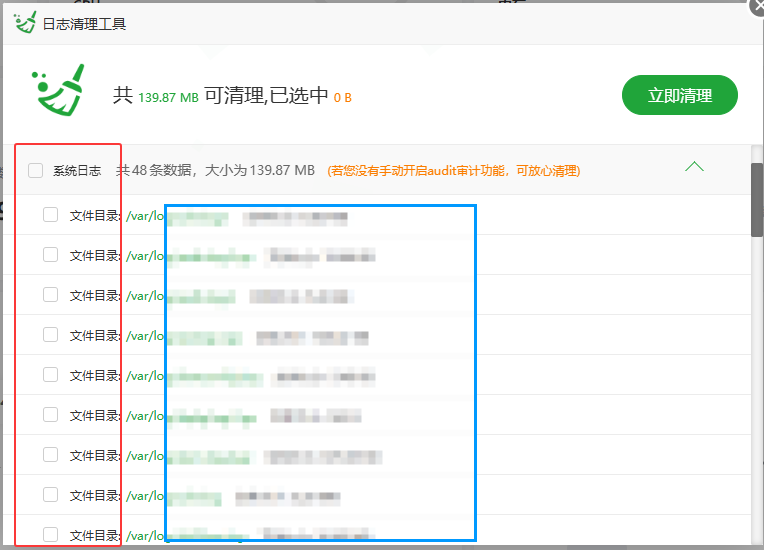This screenshot has height=550, width=764.
Task: Collapse the 系统日志 section with chevron
Action: point(694,167)
